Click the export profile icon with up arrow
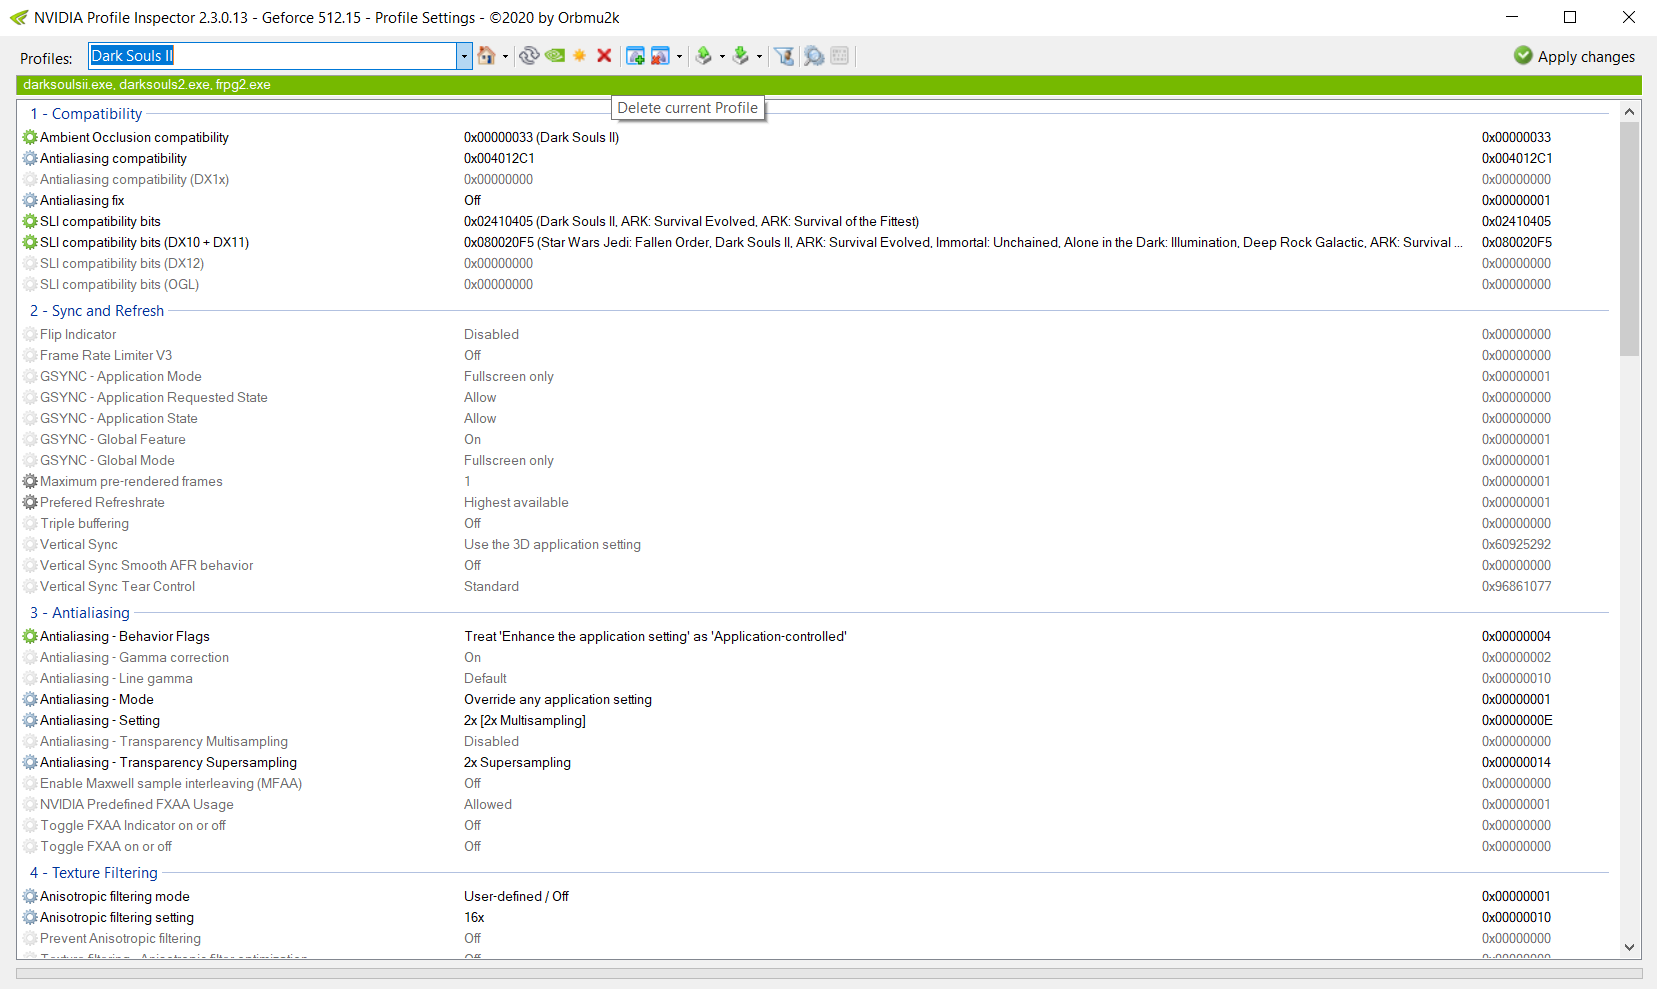The height and width of the screenshot is (989, 1657). (x=704, y=56)
